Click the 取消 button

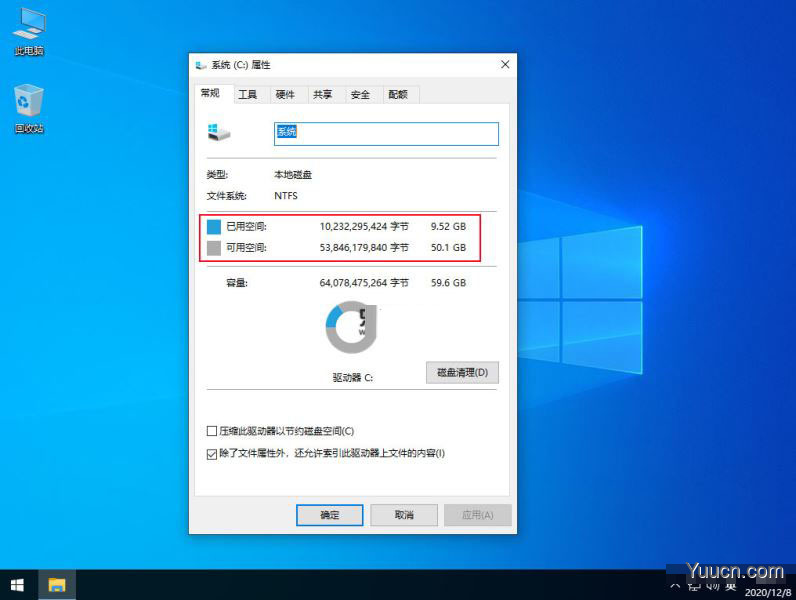click(x=404, y=515)
